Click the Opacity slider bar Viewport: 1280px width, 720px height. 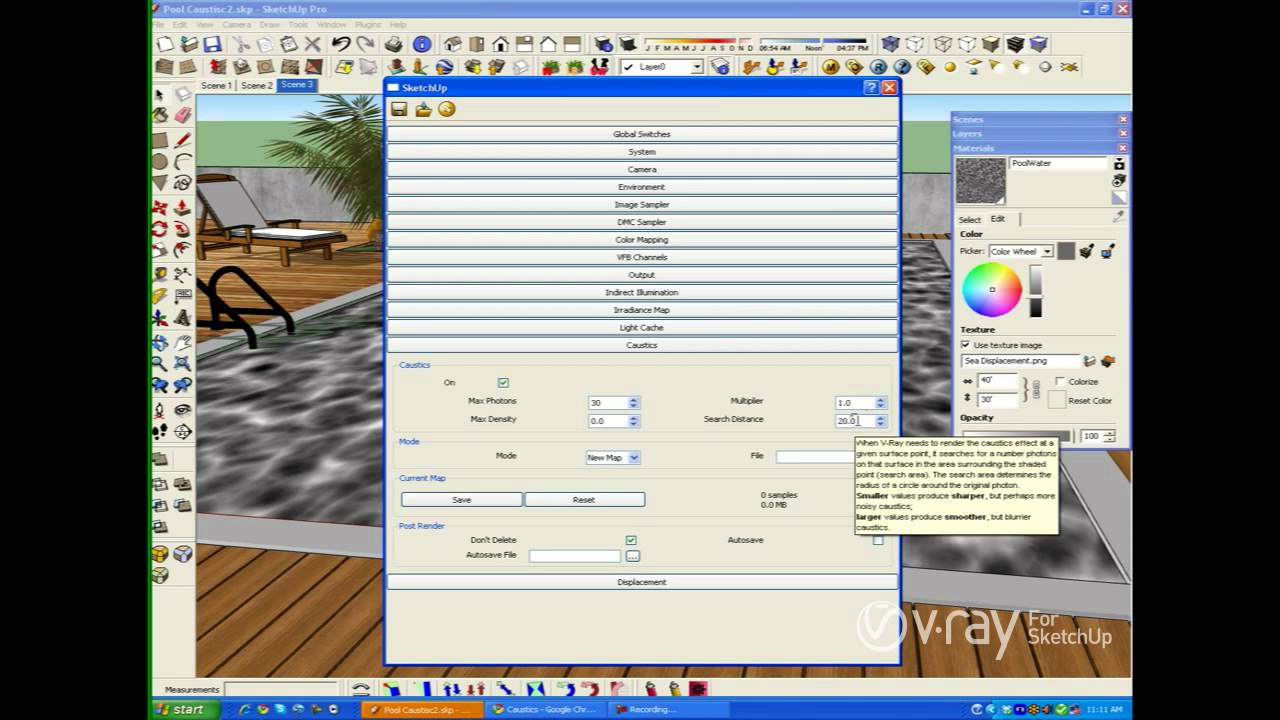click(1016, 436)
